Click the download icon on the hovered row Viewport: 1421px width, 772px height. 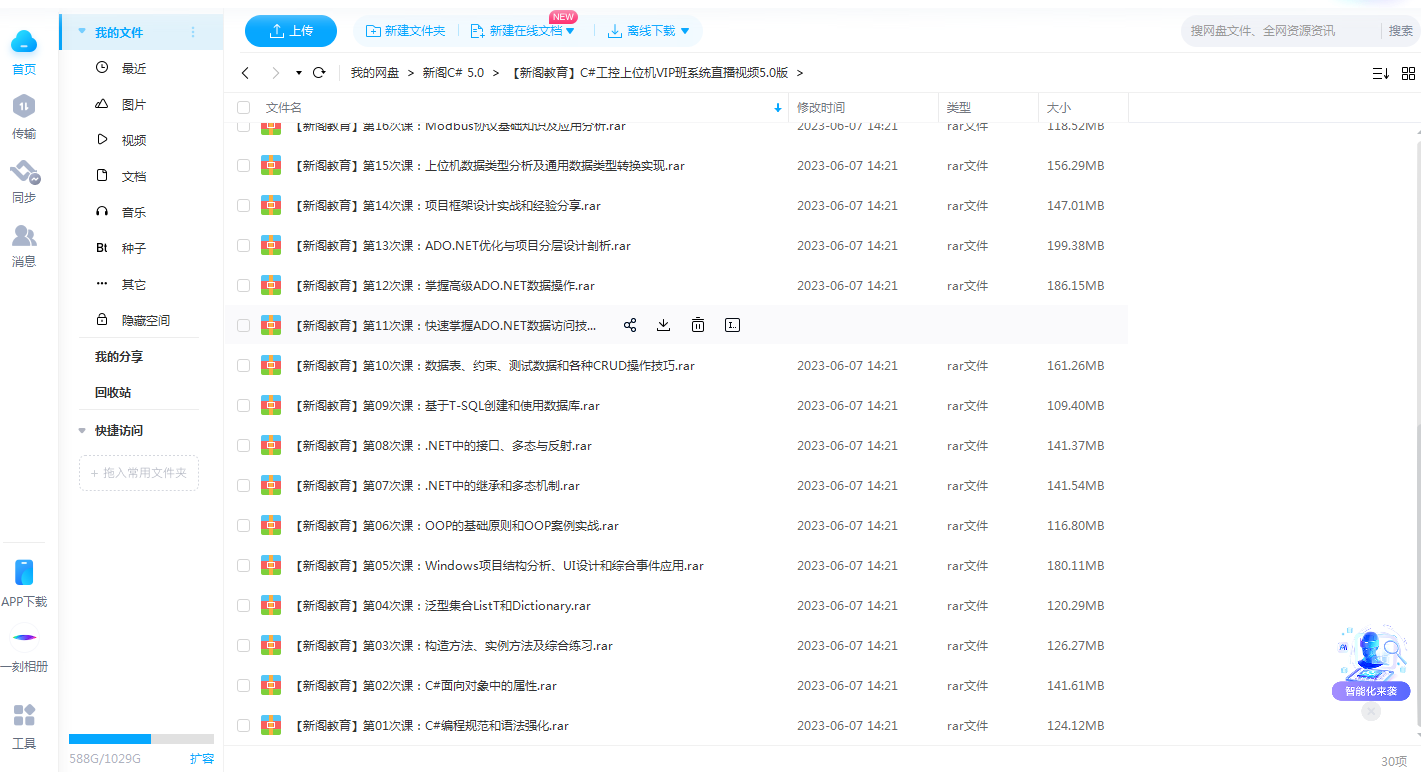point(663,325)
